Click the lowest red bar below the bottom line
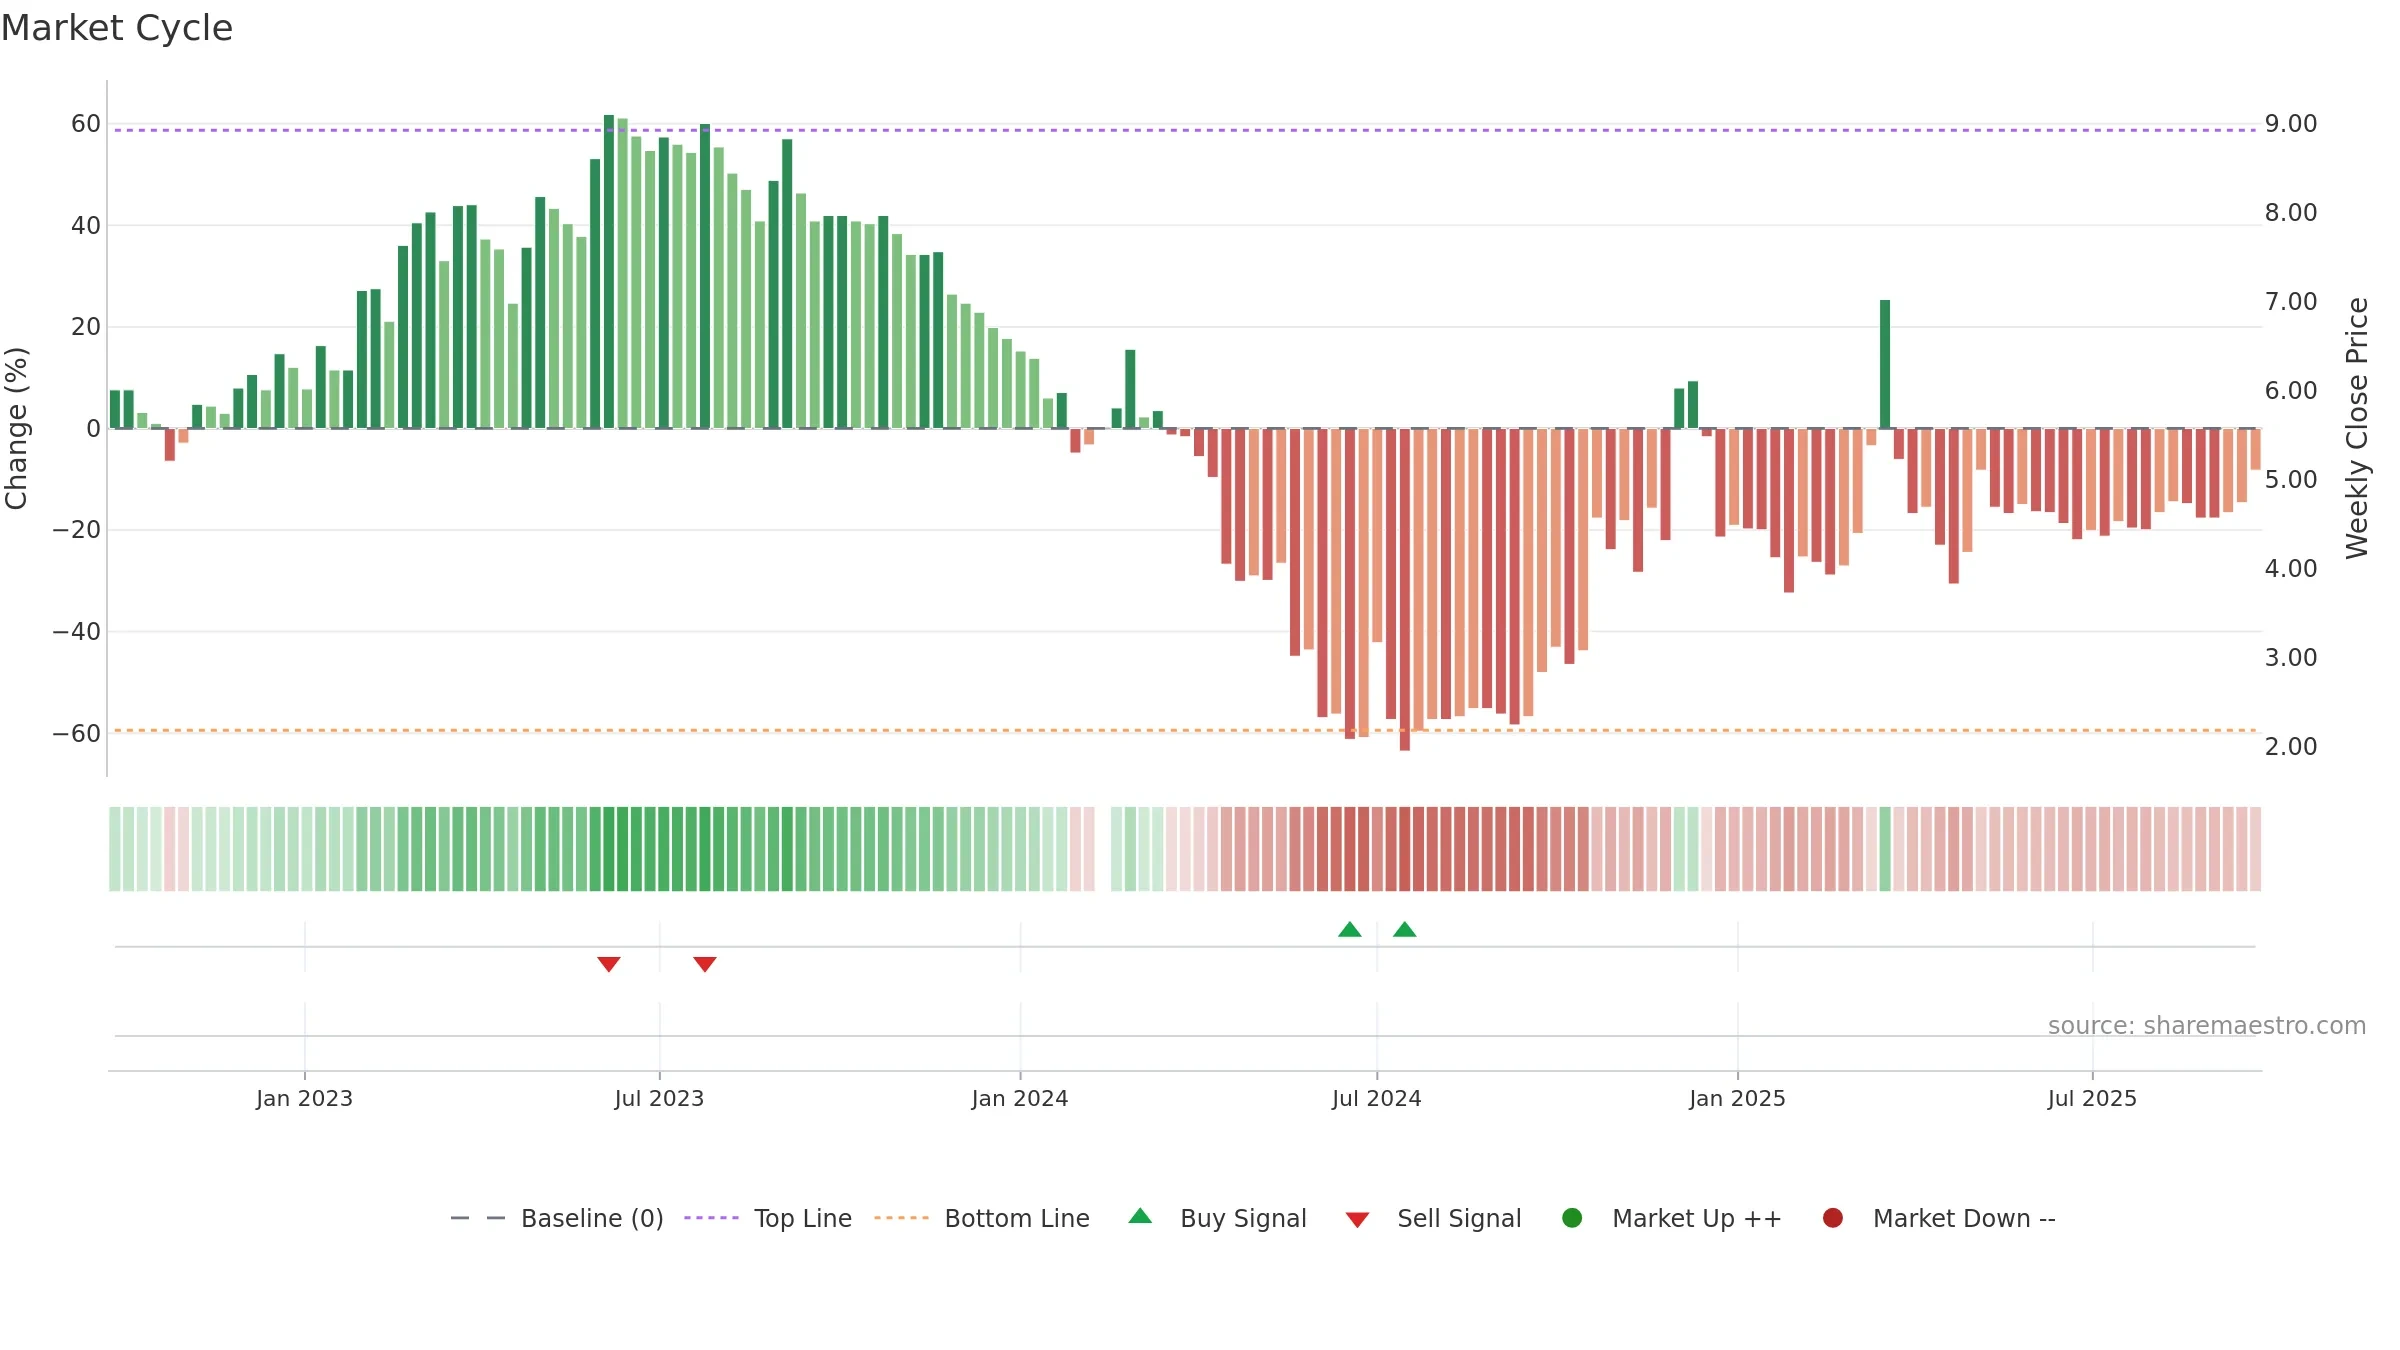Image resolution: width=2400 pixels, height=1350 pixels. [1405, 590]
